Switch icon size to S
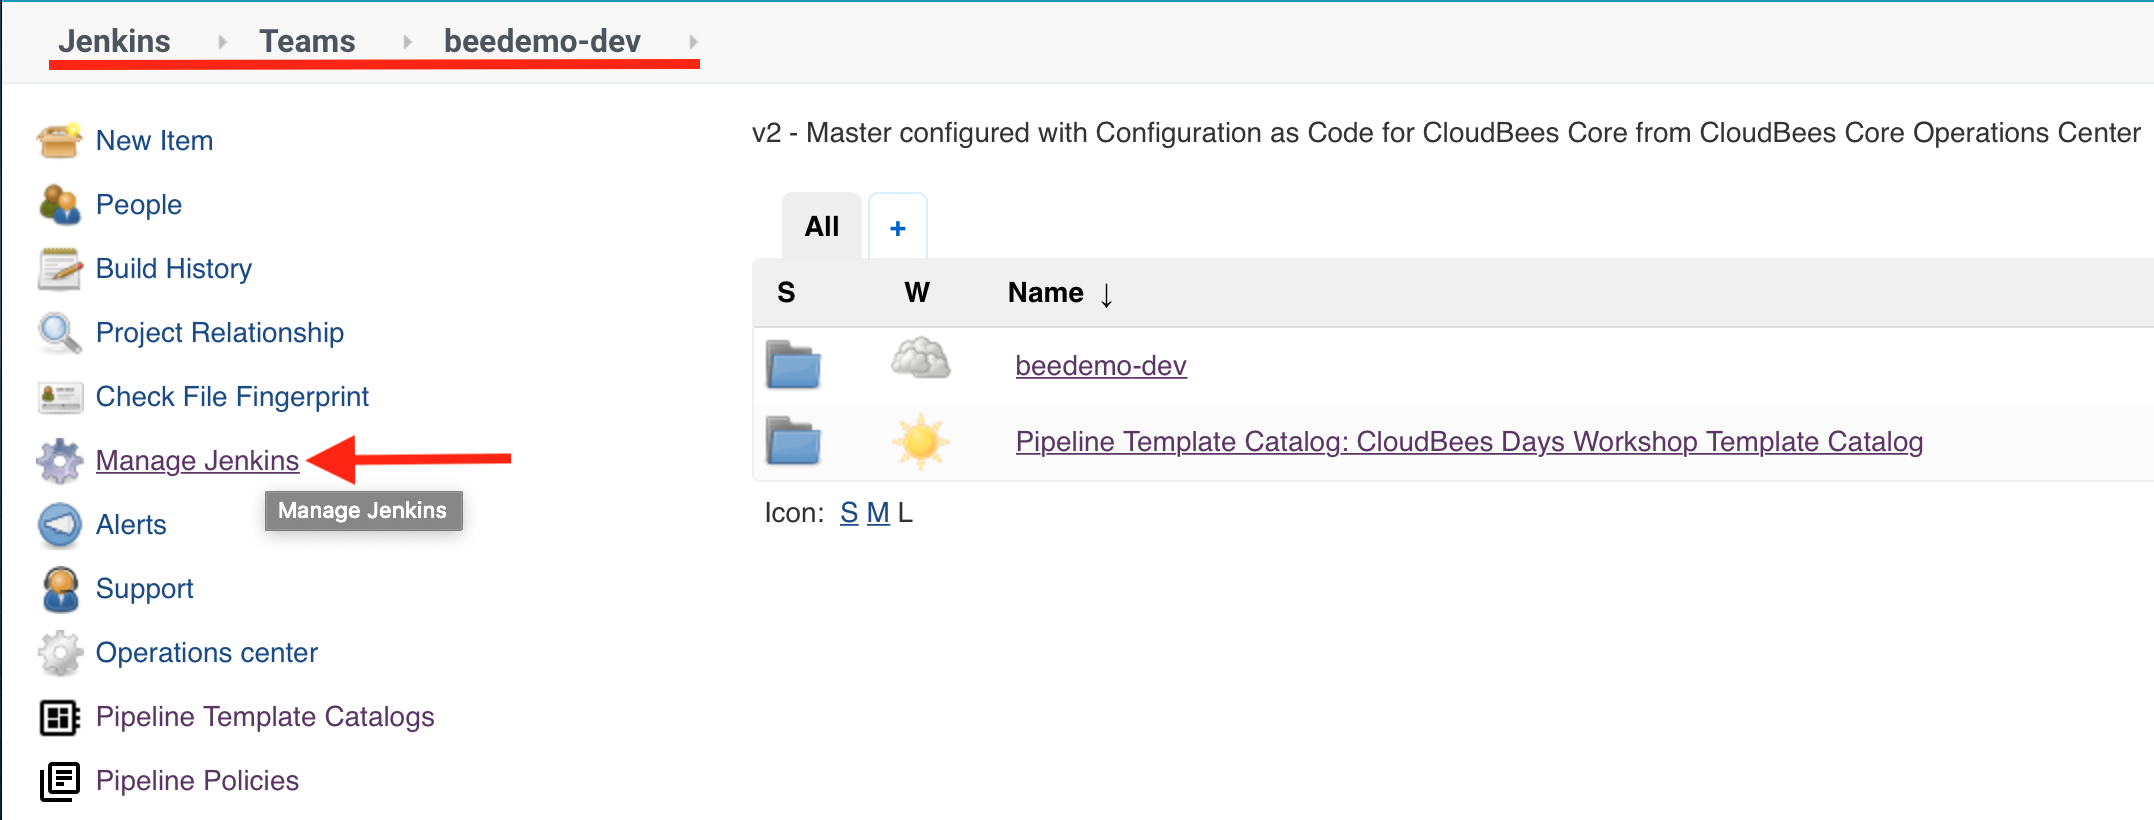 pyautogui.click(x=849, y=513)
